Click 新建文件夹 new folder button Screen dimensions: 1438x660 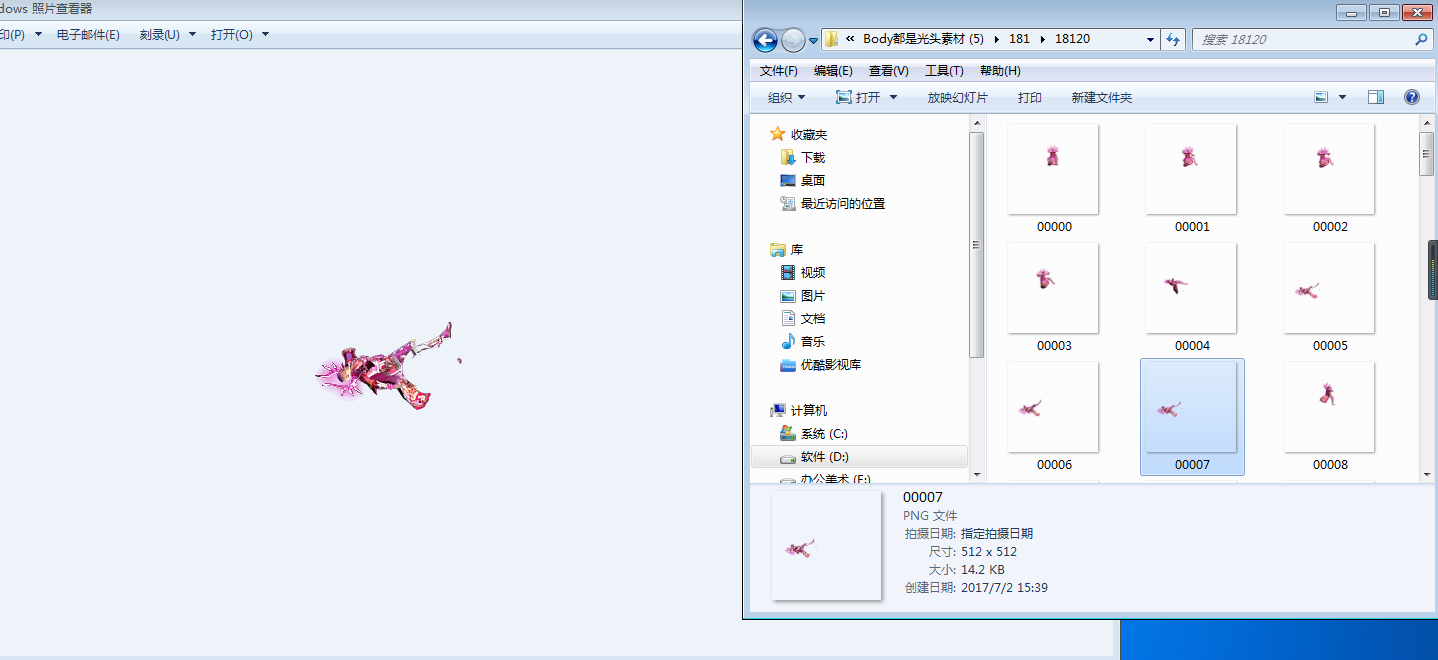click(1102, 98)
